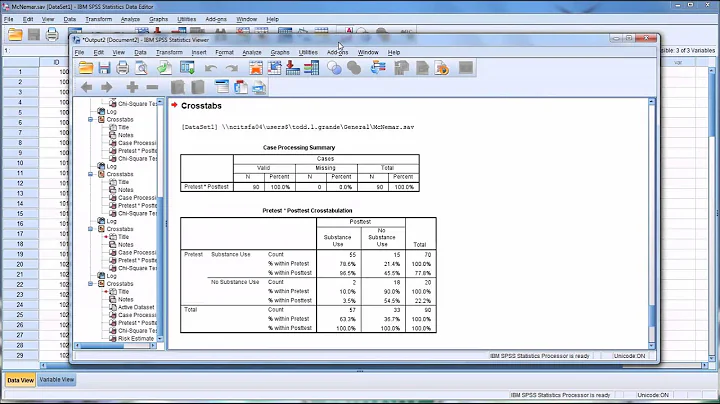Click the Designate Window icon
This screenshot has width=720, height=404.
pos(378,68)
